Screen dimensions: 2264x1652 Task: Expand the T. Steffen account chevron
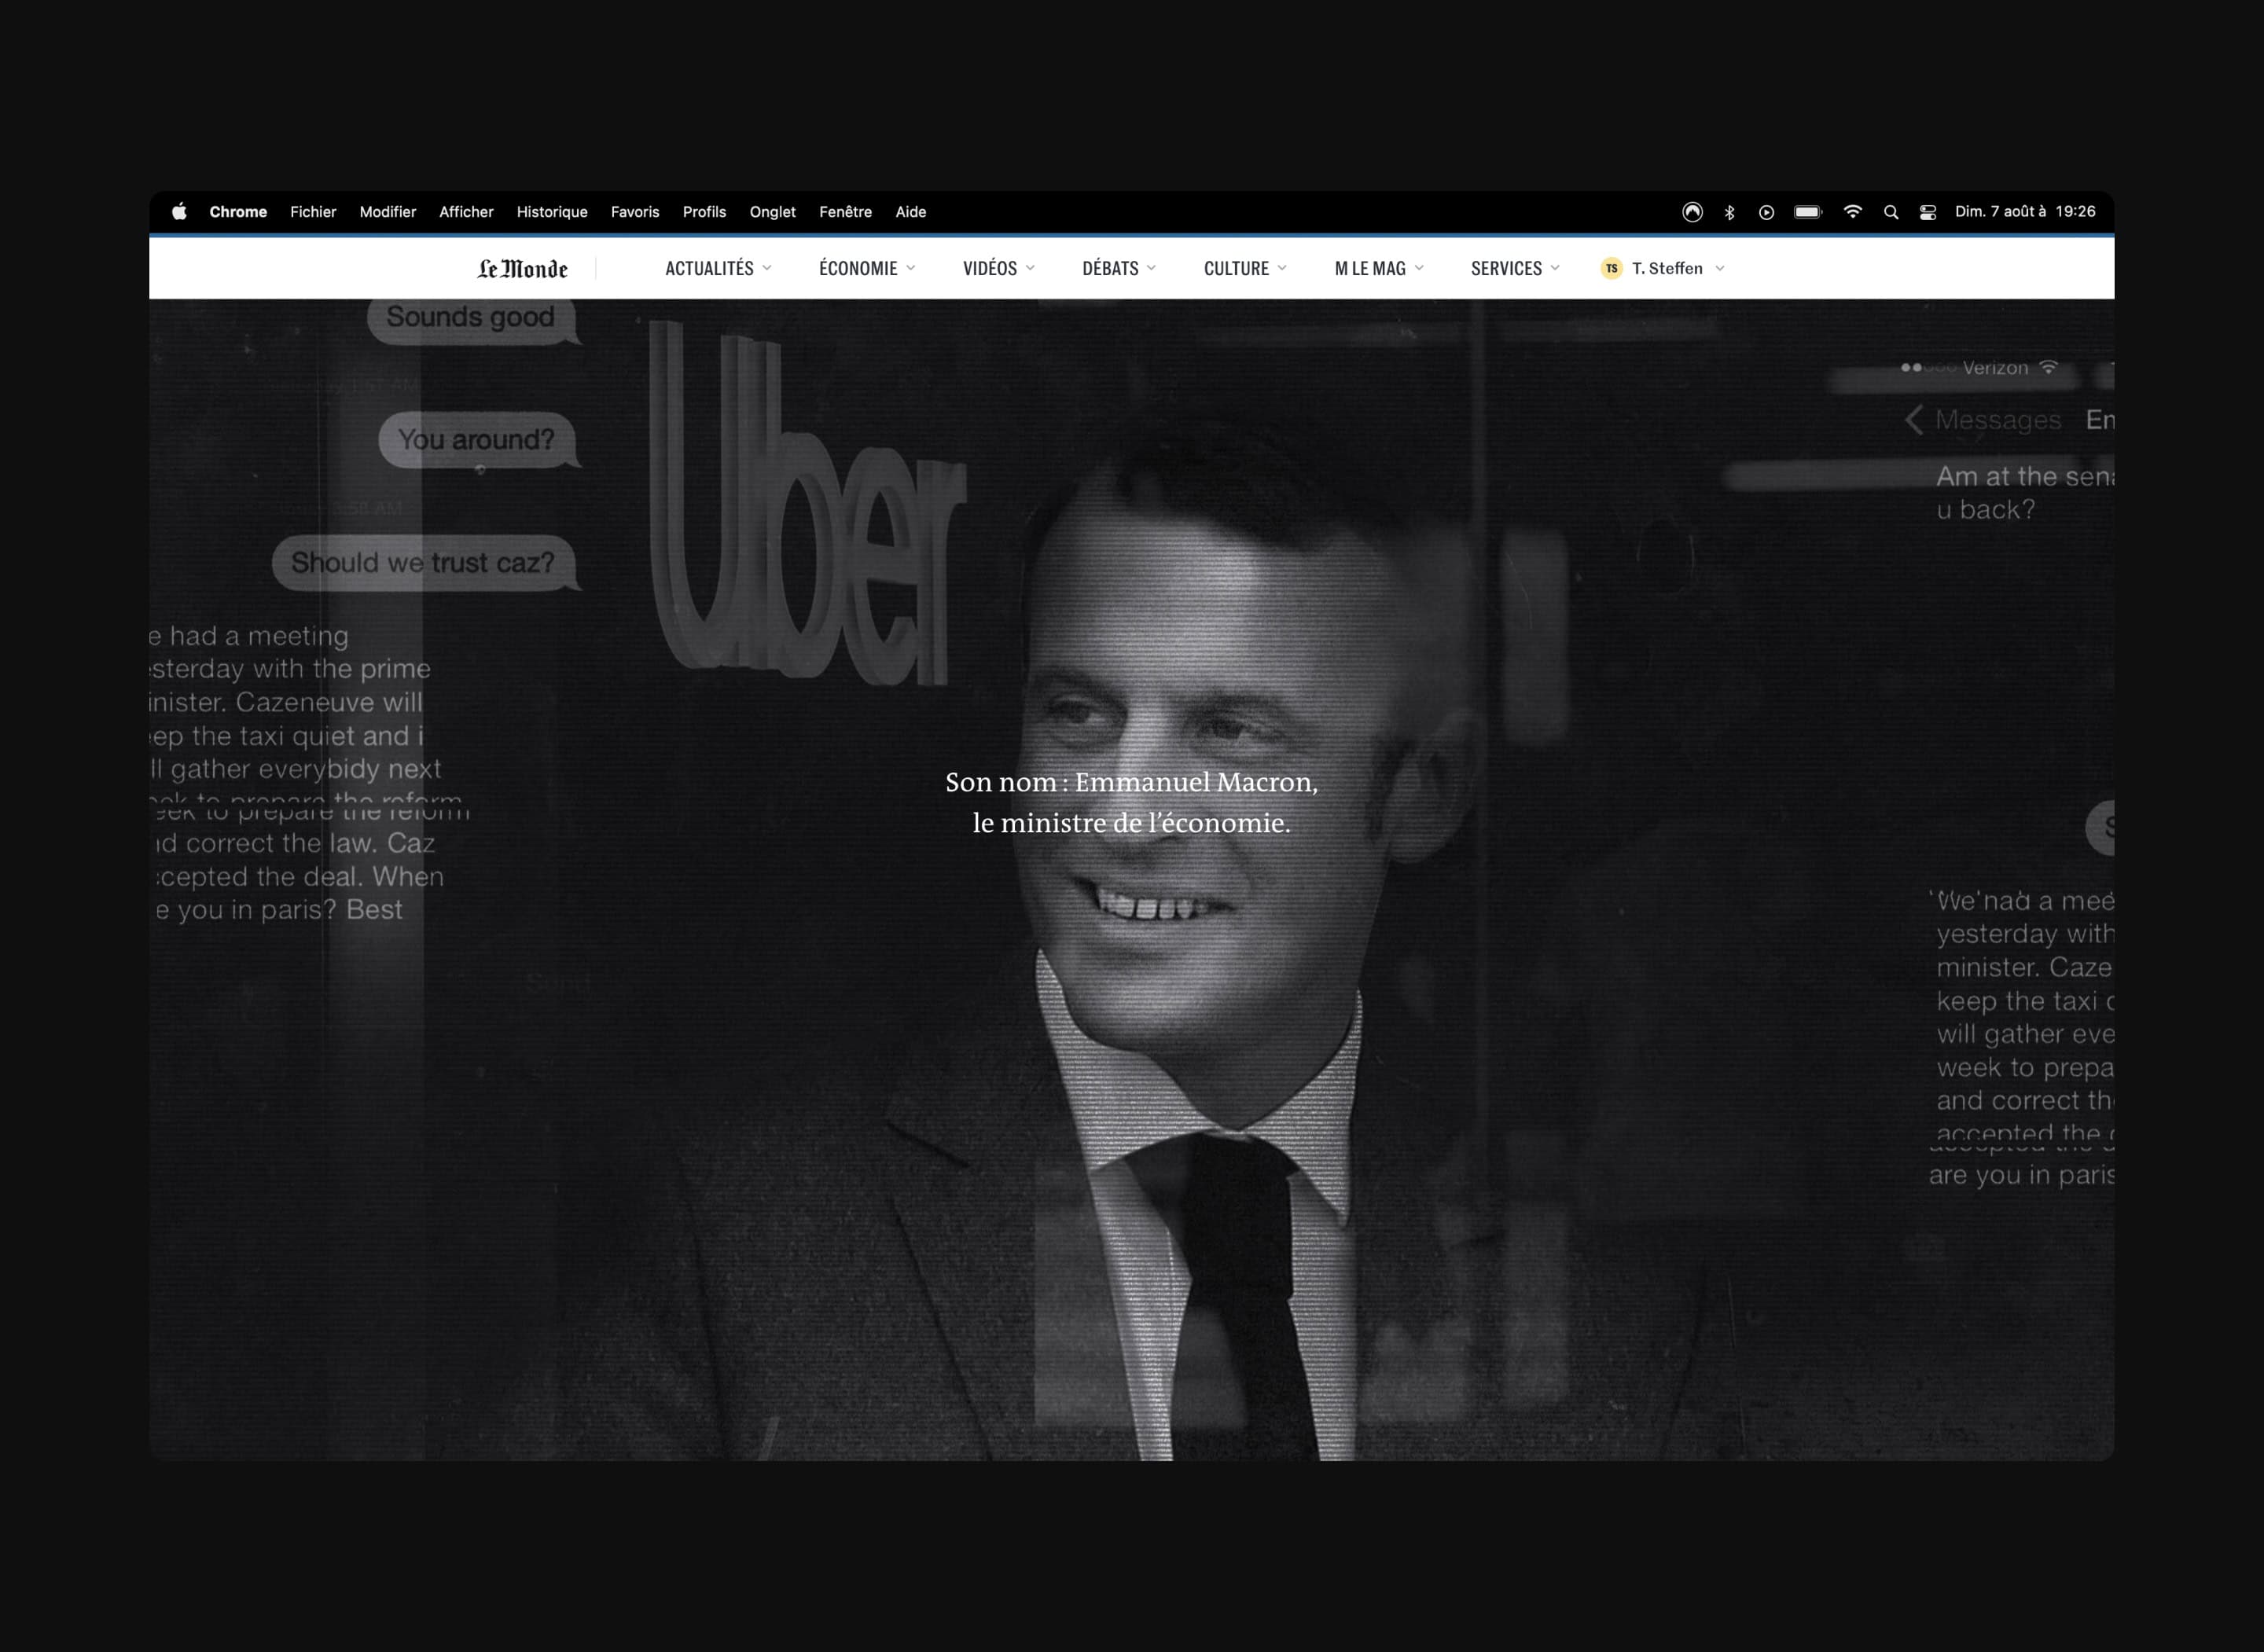pyautogui.click(x=1720, y=268)
